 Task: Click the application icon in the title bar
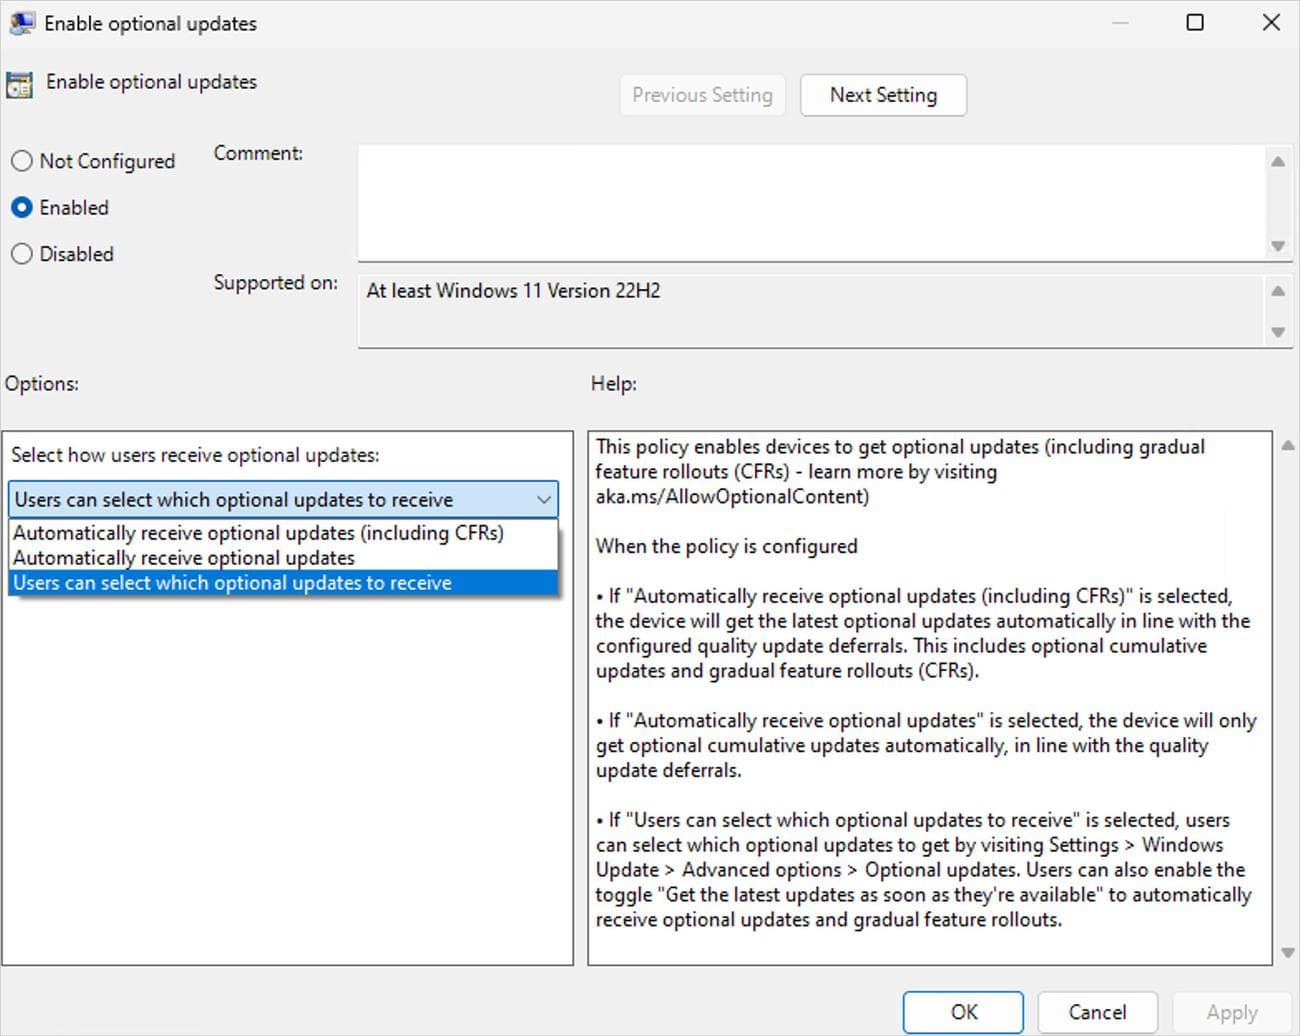click(21, 21)
